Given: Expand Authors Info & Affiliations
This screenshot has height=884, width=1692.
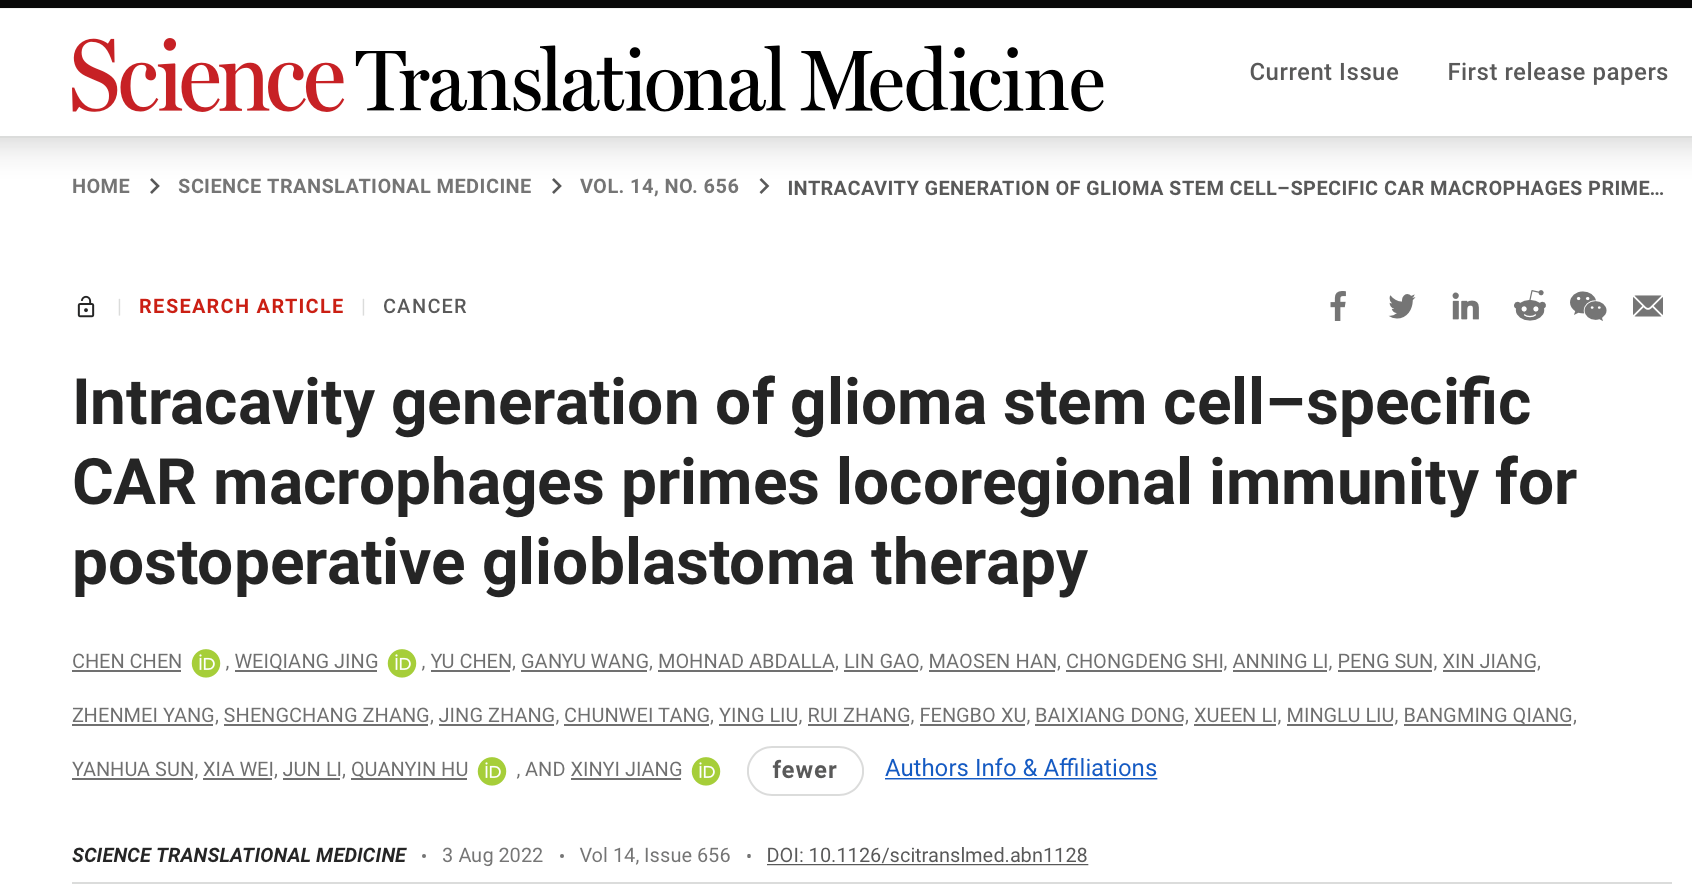Looking at the screenshot, I should point(1020,768).
